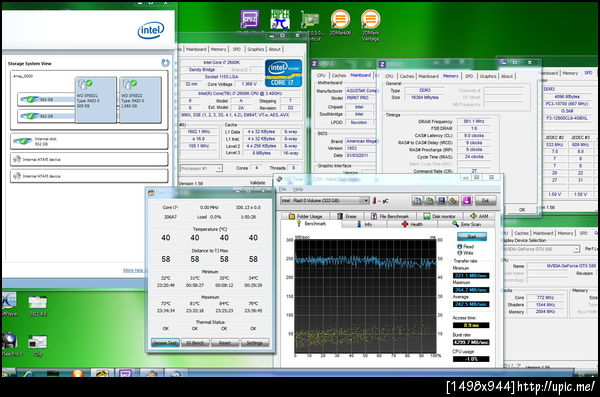
Task: Open SPD tab in CPU-Z DRAM Frequency window
Action: 469,76
